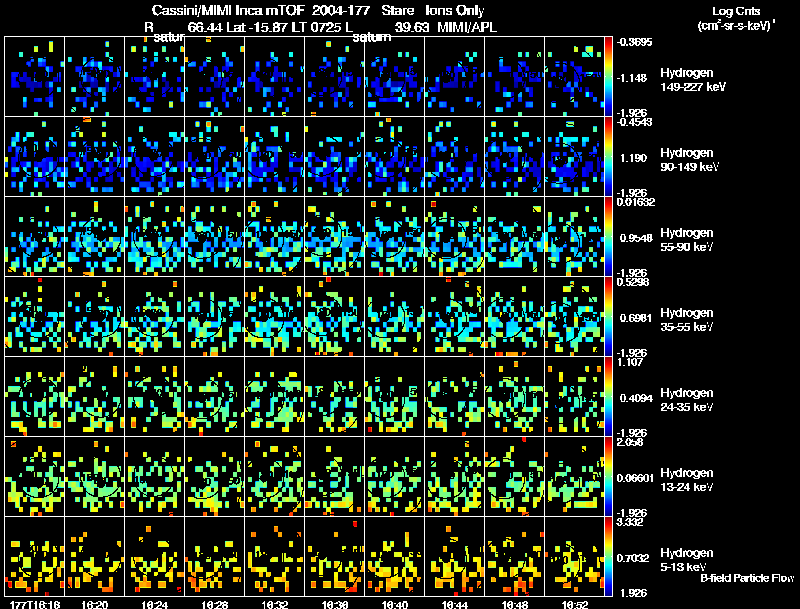Click the Ions Only text in the title
800x609 pixels.
(455, 10)
